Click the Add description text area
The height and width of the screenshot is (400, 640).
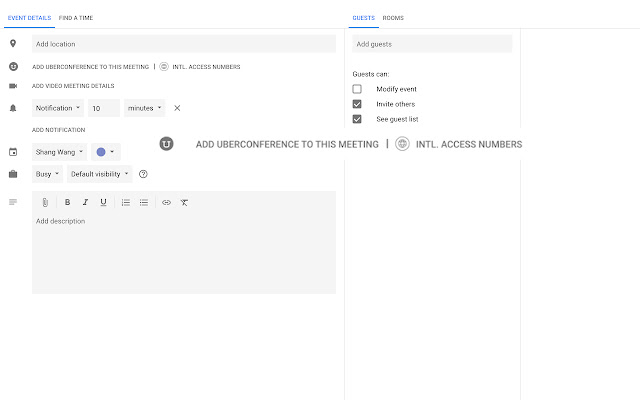tap(184, 253)
